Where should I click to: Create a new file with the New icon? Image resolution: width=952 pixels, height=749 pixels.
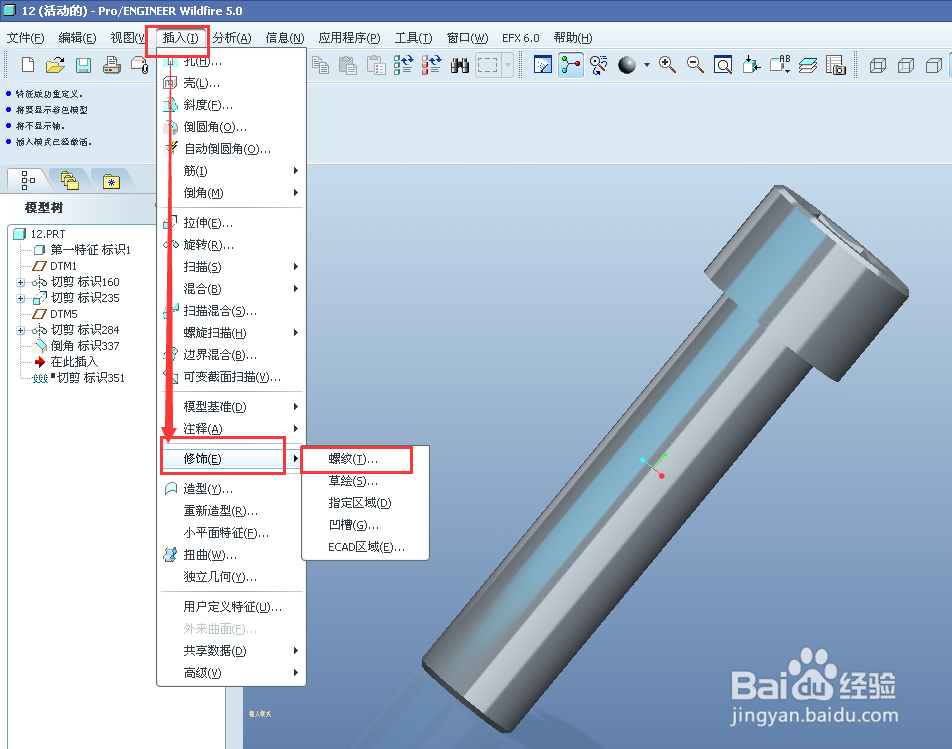28,64
